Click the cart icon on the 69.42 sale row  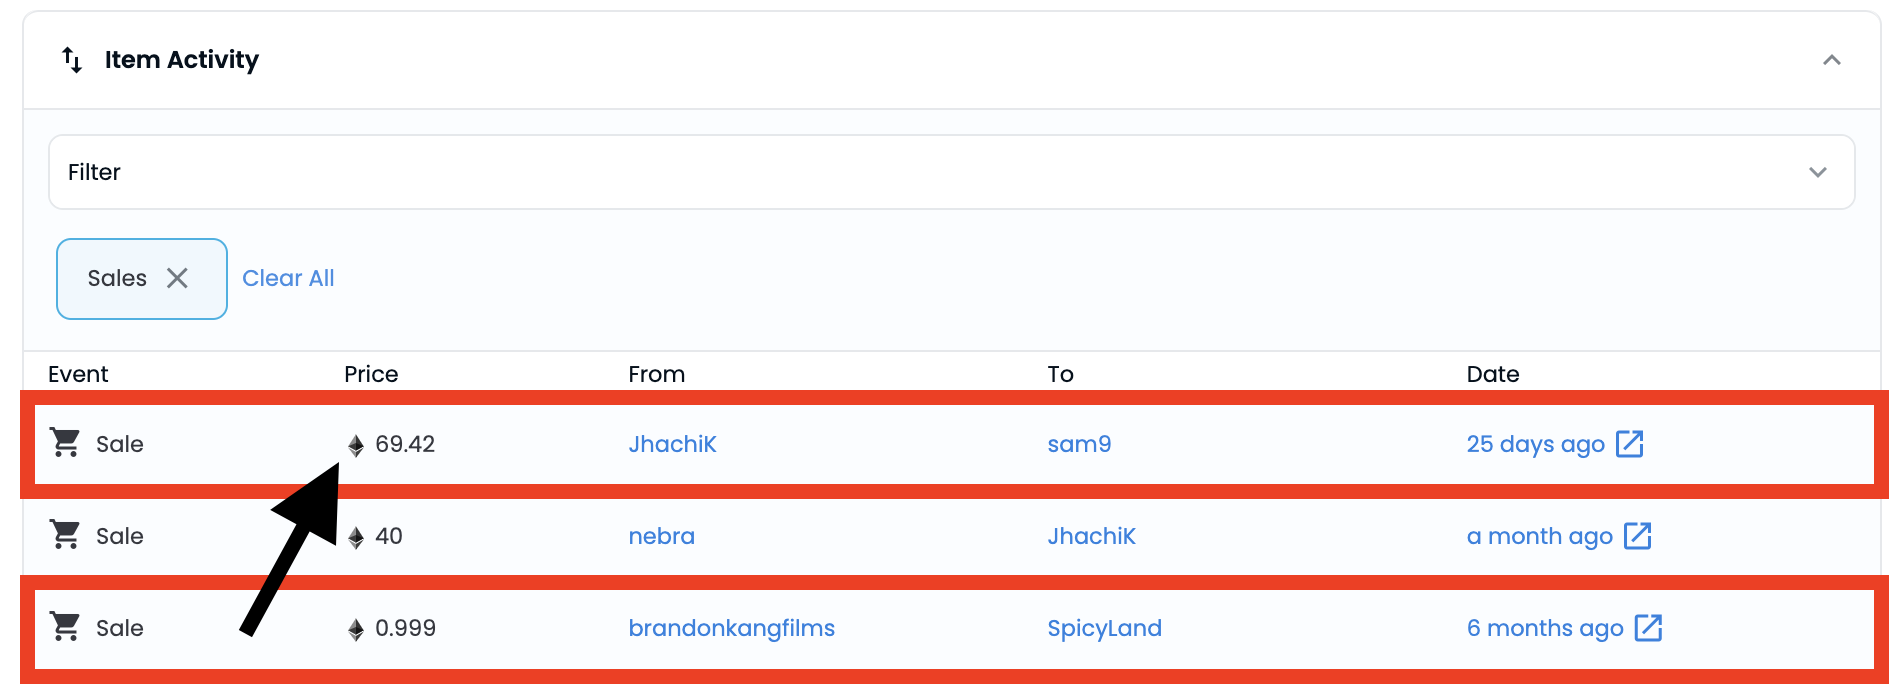(x=66, y=442)
